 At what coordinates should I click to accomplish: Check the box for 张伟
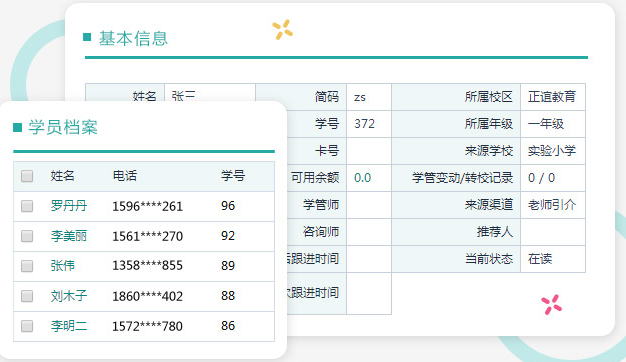[27, 266]
